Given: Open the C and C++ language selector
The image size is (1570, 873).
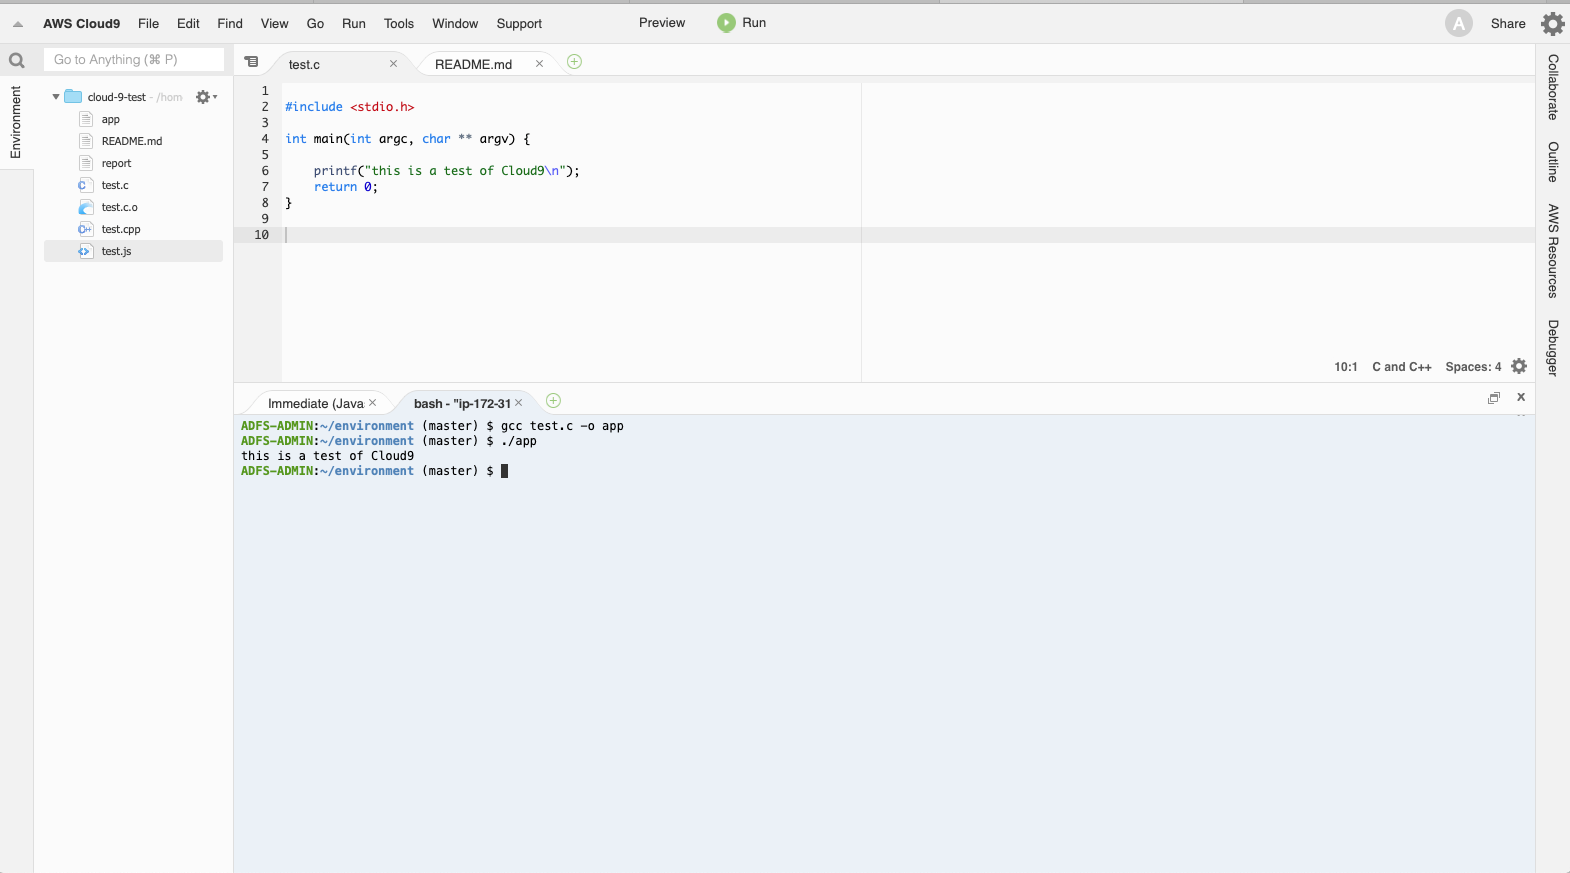Looking at the screenshot, I should pyautogui.click(x=1401, y=367).
